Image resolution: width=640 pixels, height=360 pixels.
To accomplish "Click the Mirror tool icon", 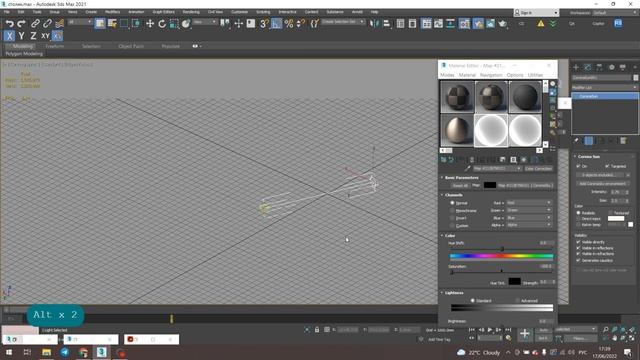I will coord(374,24).
